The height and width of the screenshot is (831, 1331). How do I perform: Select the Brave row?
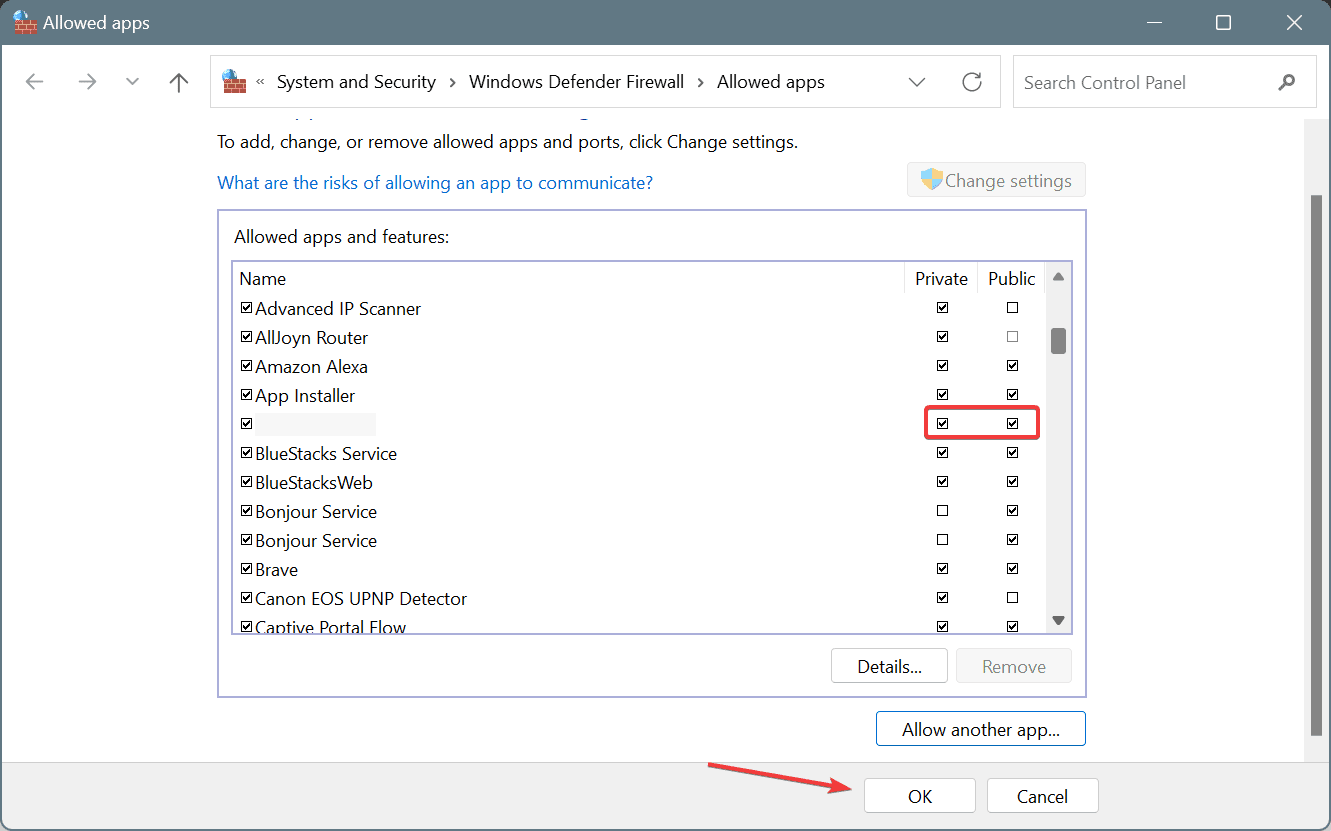click(640, 569)
